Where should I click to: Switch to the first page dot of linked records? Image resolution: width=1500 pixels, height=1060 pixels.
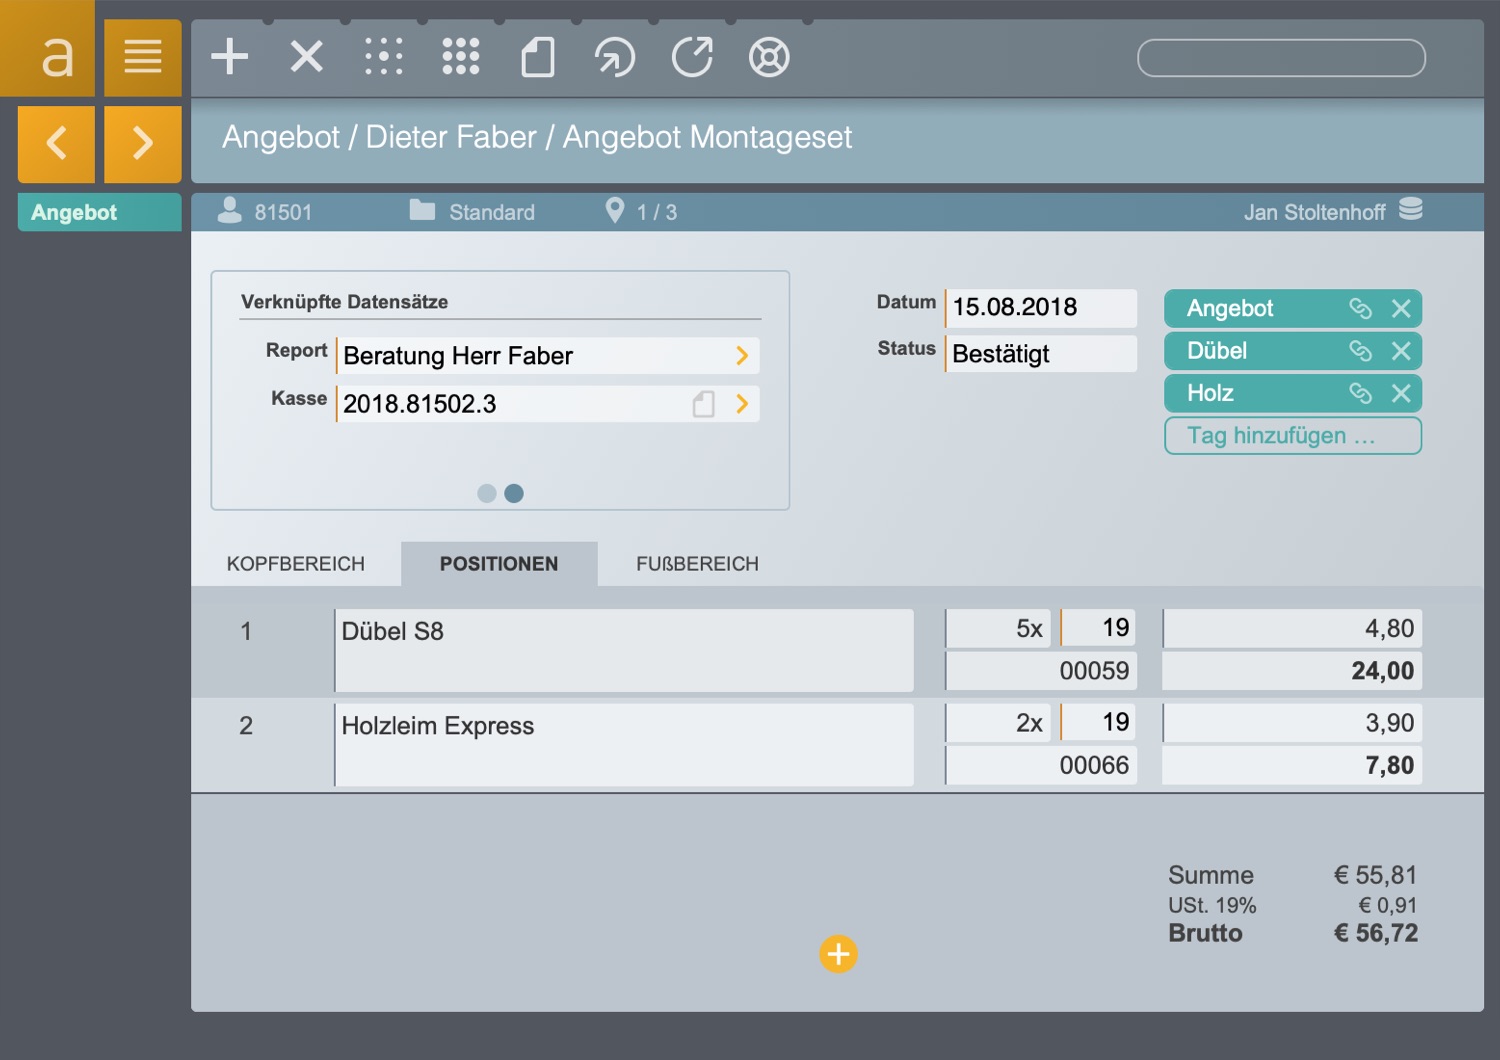click(x=487, y=493)
